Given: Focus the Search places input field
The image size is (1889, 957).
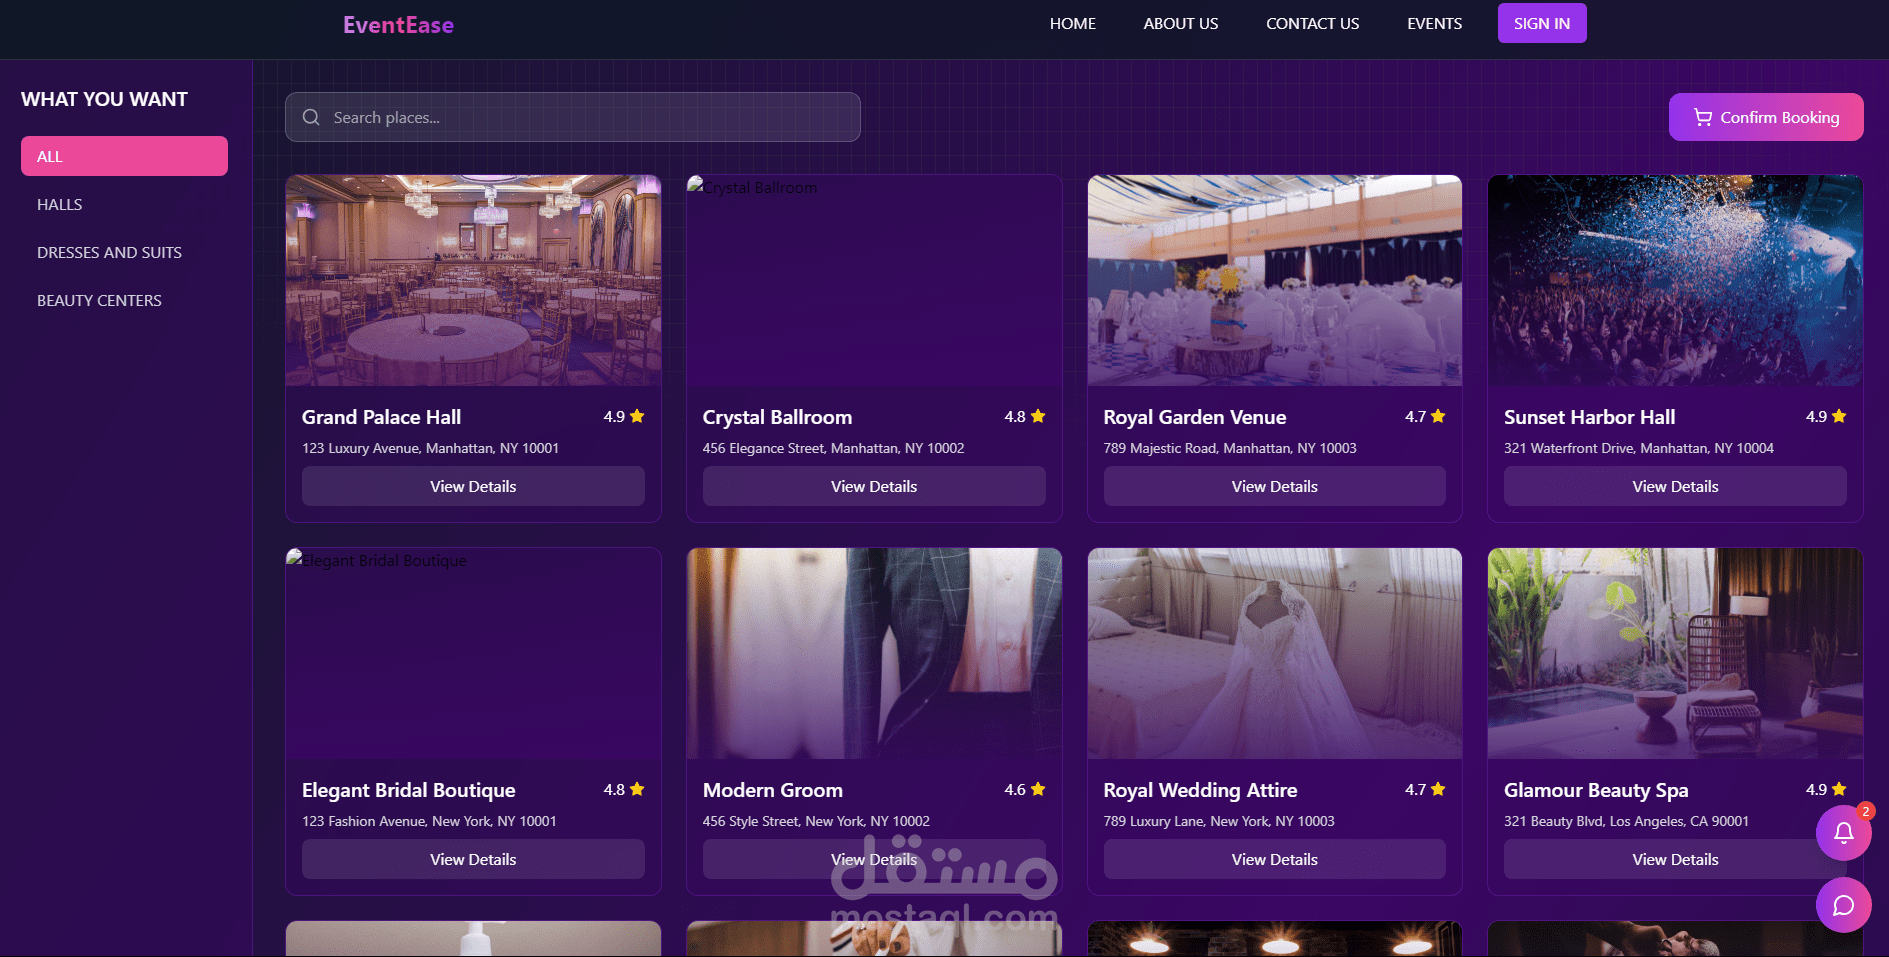Looking at the screenshot, I should [573, 117].
